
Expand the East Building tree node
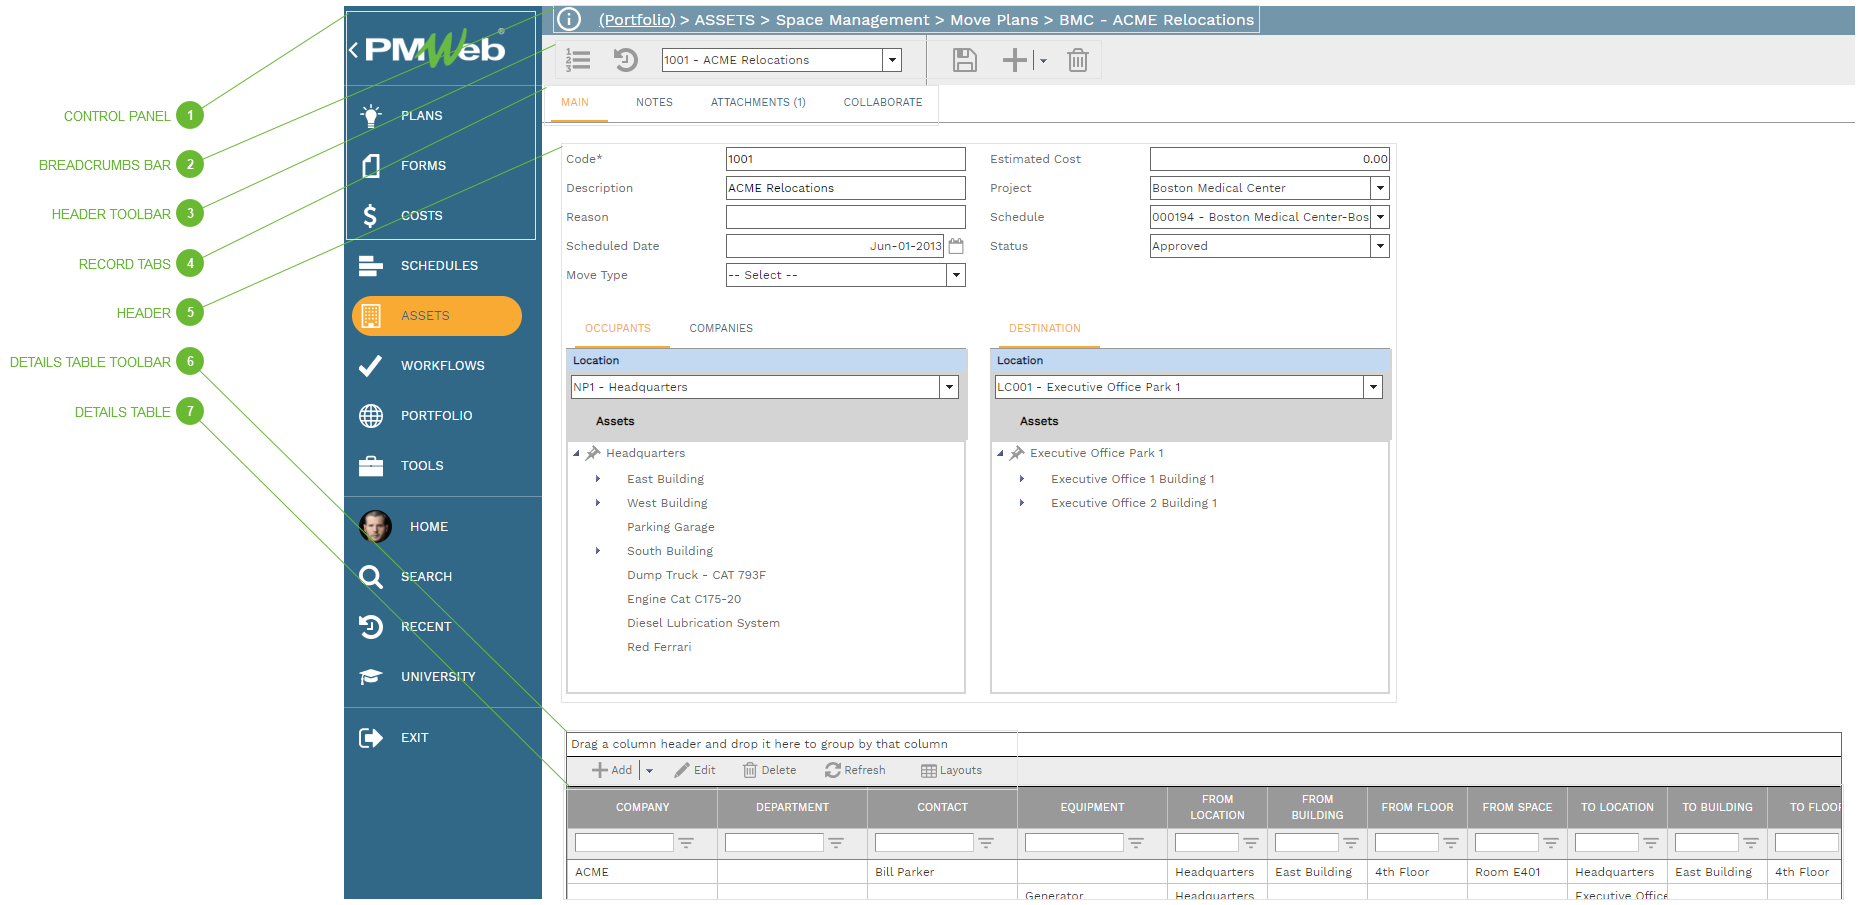[x=598, y=479]
